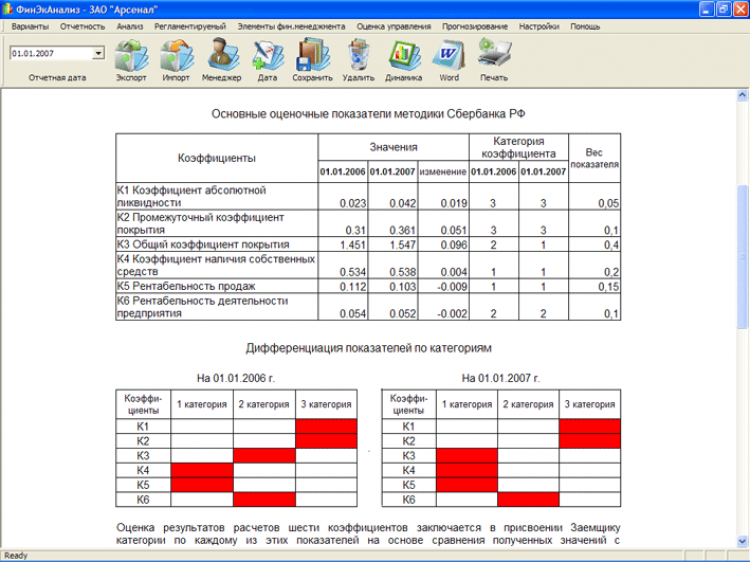Click the row label К4 Коэффициент наличия собственных средств

(216, 265)
